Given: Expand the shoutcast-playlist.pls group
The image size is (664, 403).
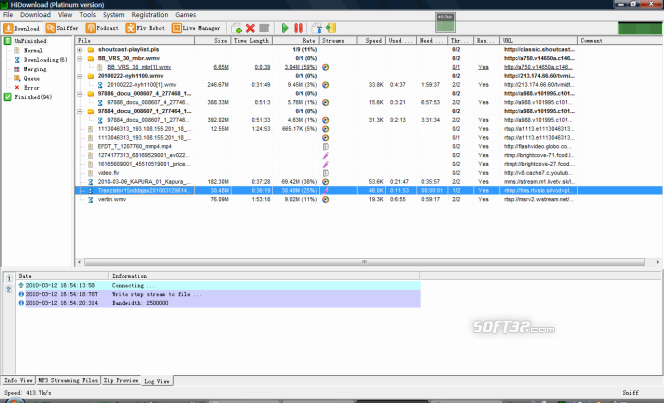Looking at the screenshot, I should pos(80,50).
